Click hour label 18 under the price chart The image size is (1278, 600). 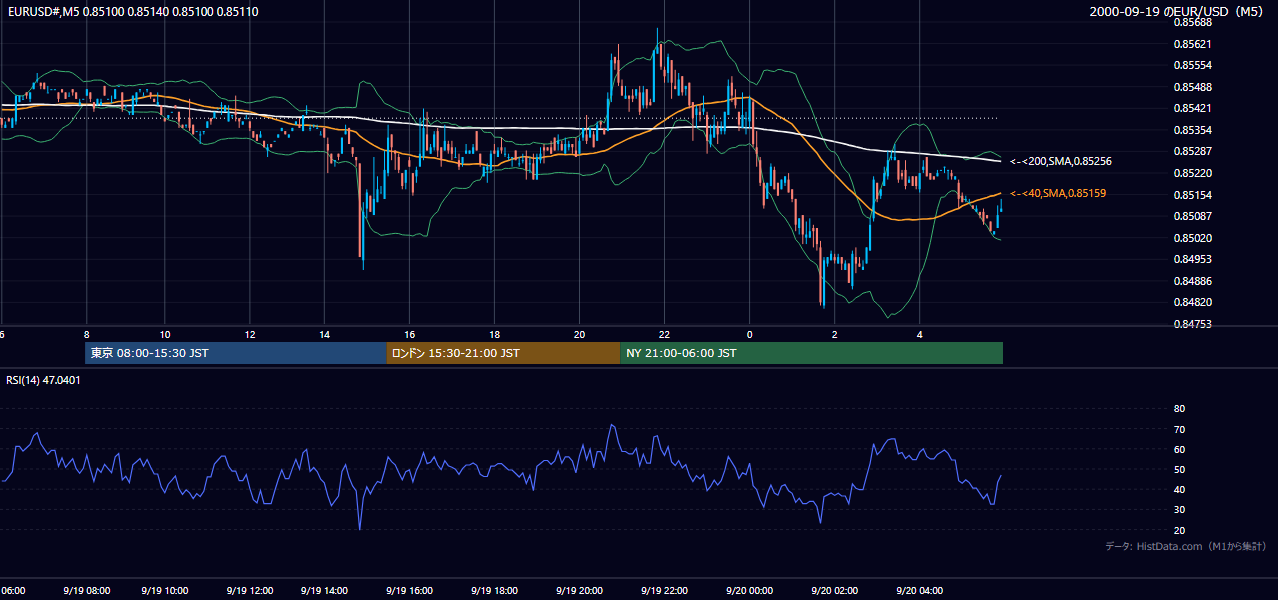pyautogui.click(x=494, y=334)
